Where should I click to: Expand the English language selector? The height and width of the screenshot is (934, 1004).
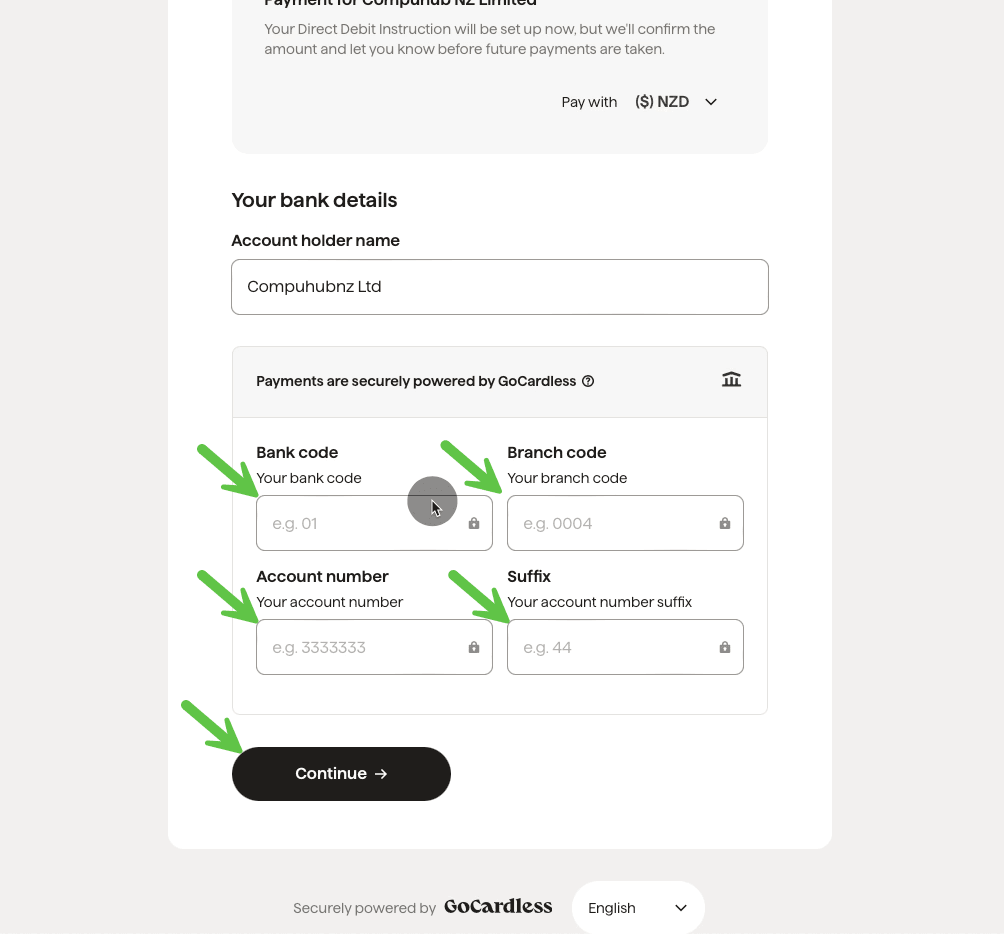[638, 908]
